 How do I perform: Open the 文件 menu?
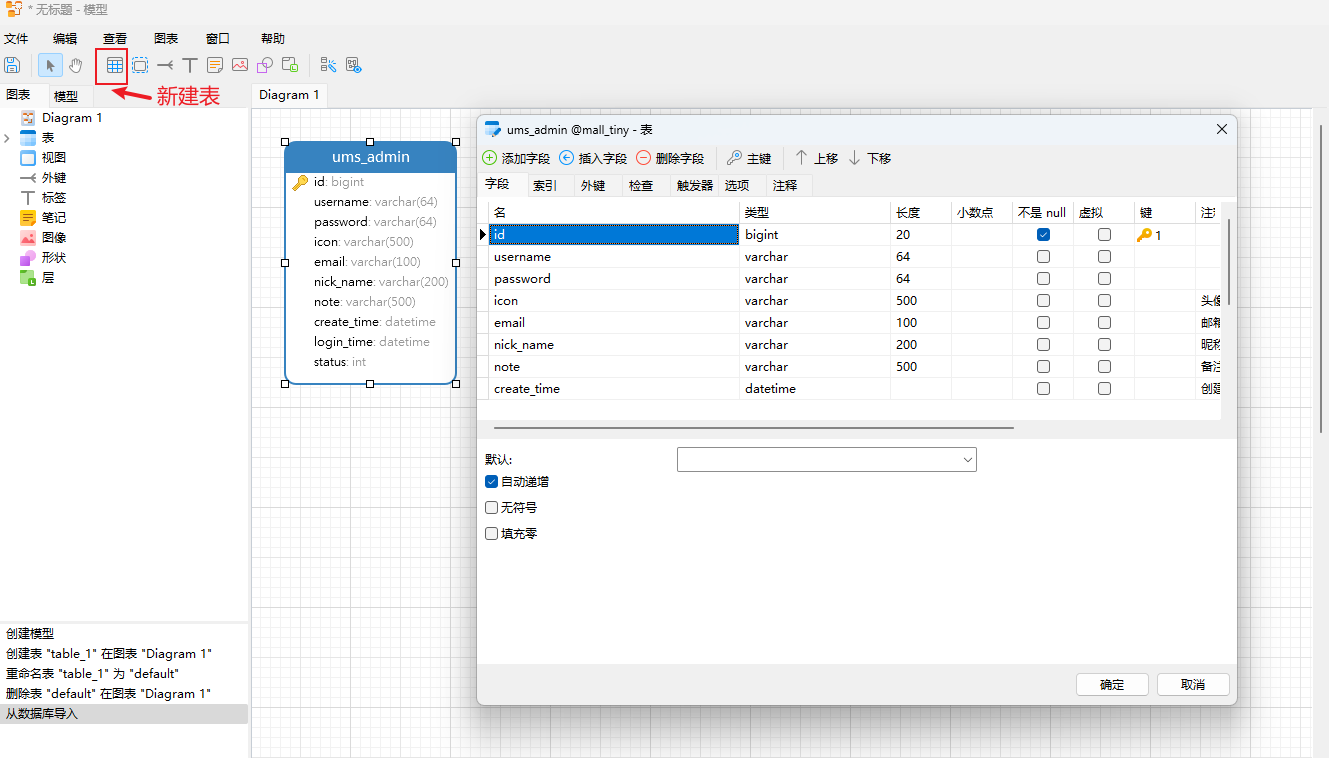[x=16, y=39]
